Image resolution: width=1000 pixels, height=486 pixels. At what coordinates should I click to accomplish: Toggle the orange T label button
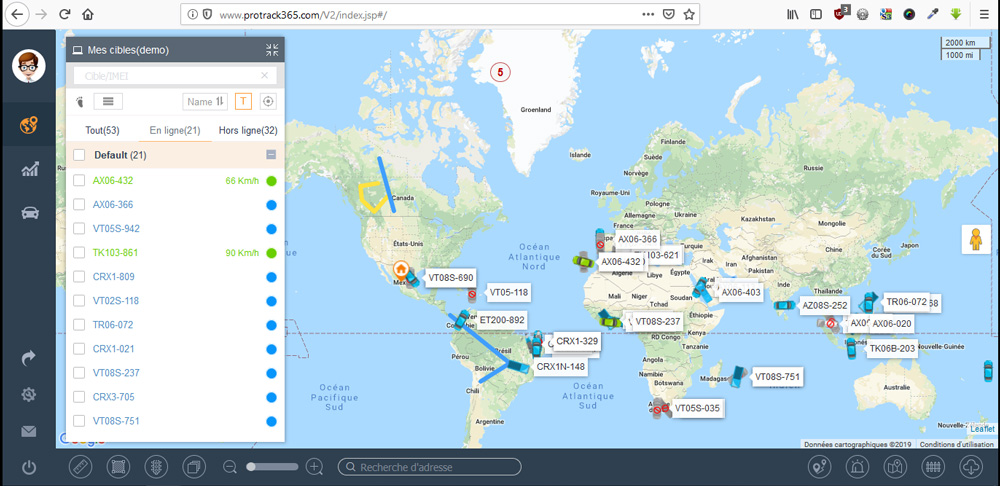tap(243, 101)
